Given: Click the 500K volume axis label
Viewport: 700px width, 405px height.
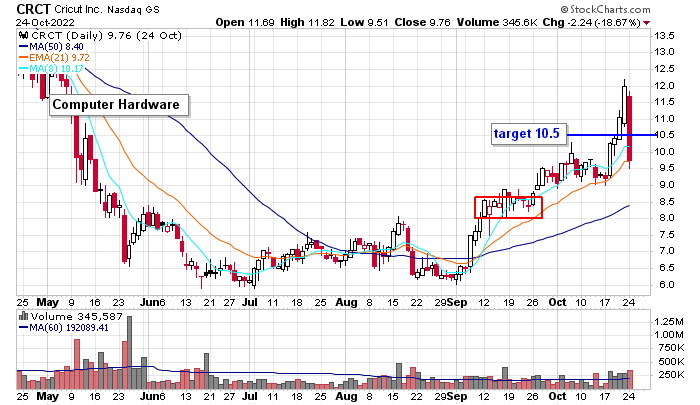Looking at the screenshot, I should click(671, 362).
